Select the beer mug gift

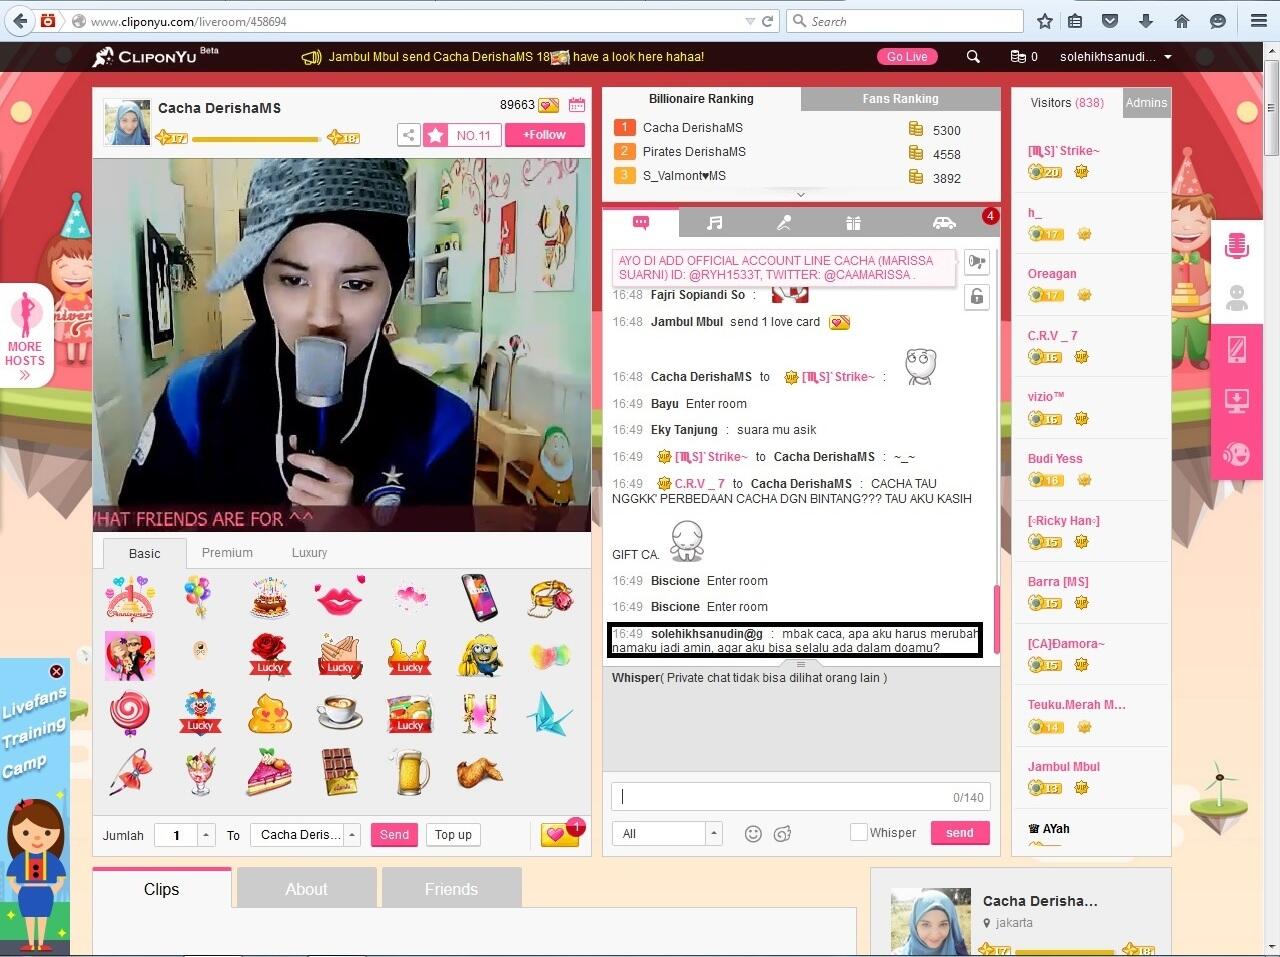click(x=410, y=771)
